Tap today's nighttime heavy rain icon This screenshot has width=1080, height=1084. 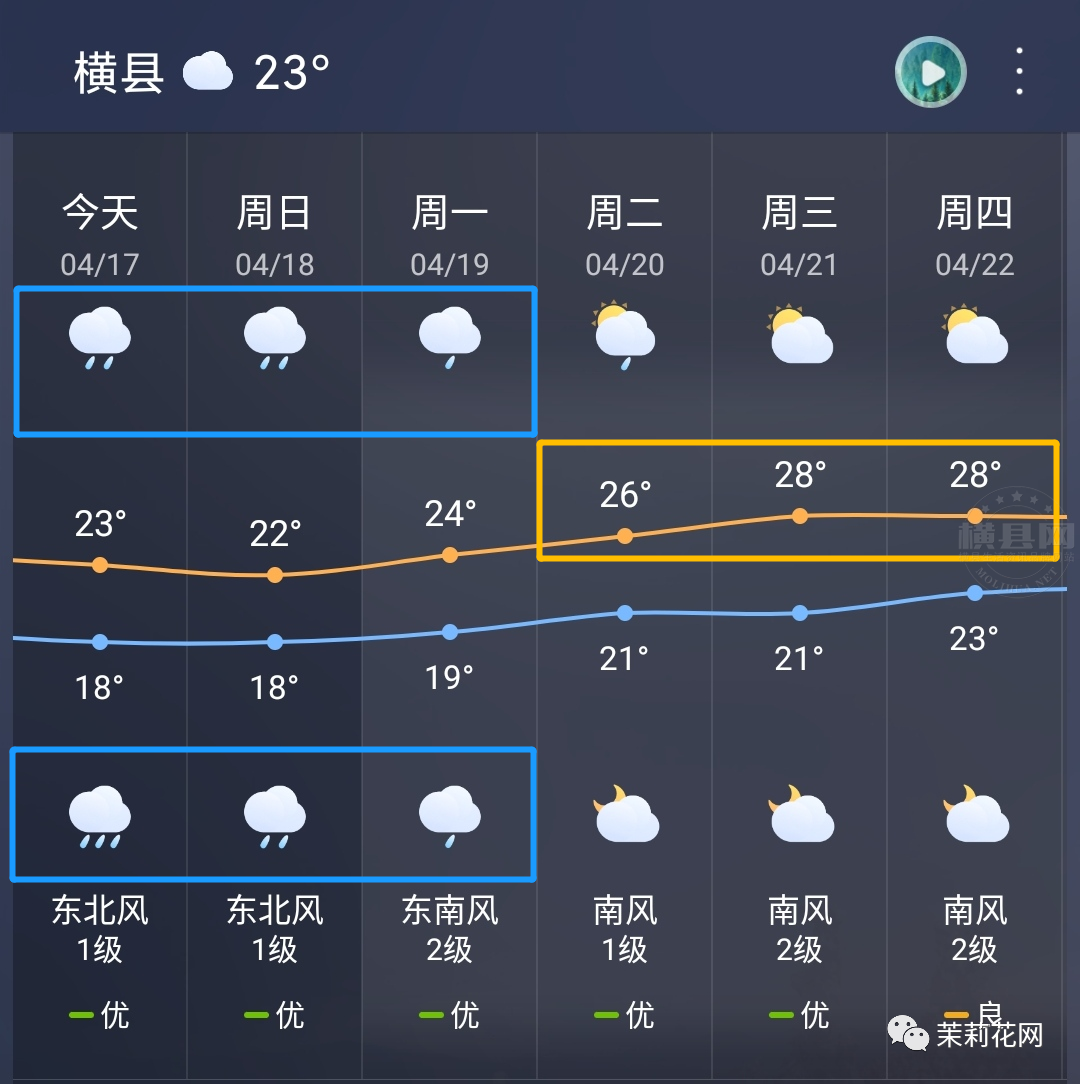(x=100, y=816)
